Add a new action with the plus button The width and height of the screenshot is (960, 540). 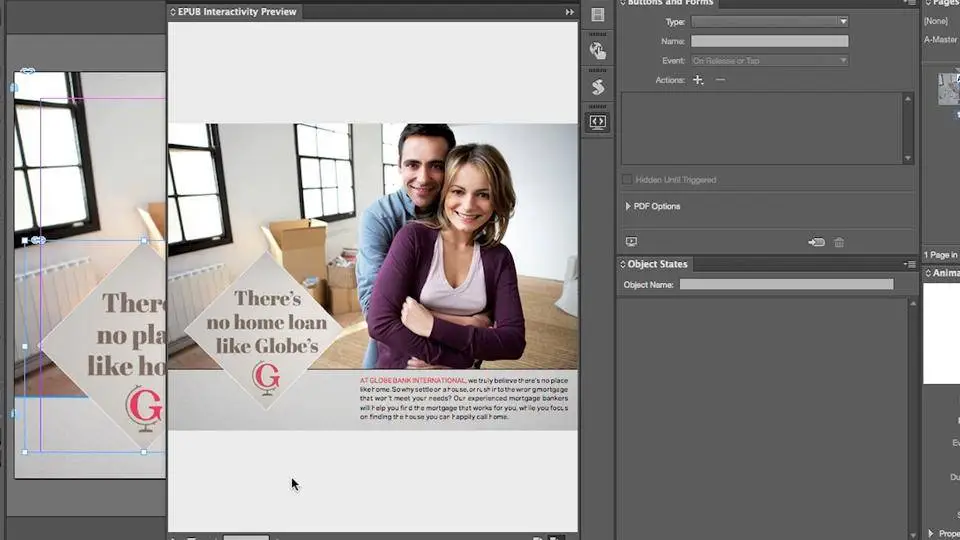point(698,80)
